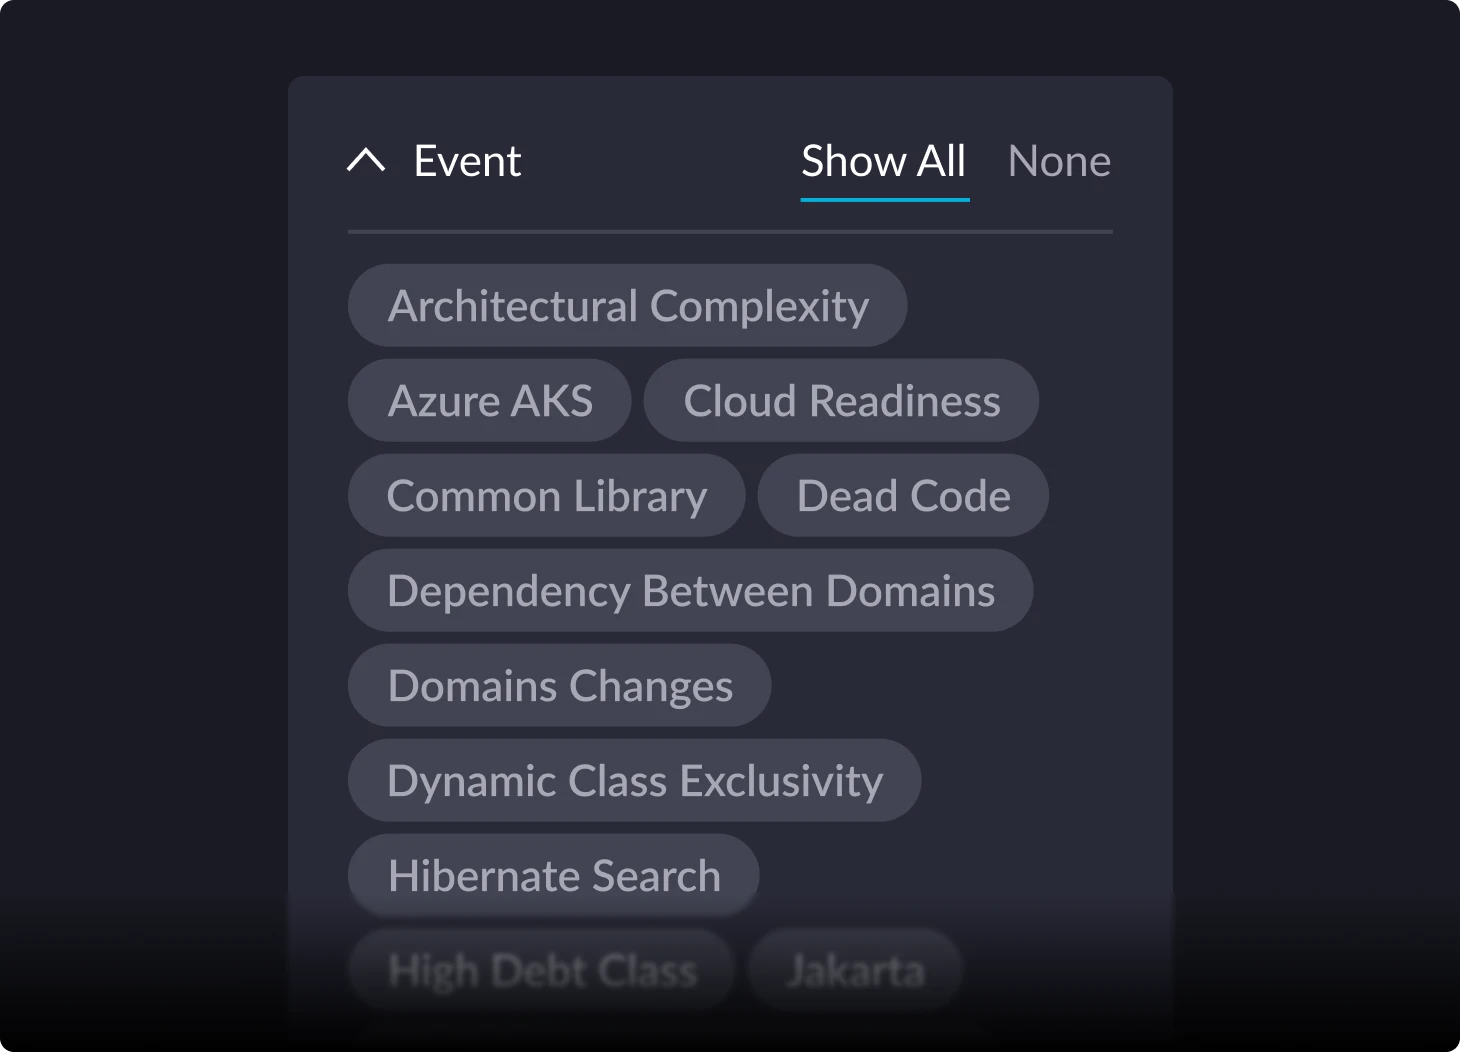The width and height of the screenshot is (1460, 1052).
Task: Select the None tab
Action: pos(1059,162)
